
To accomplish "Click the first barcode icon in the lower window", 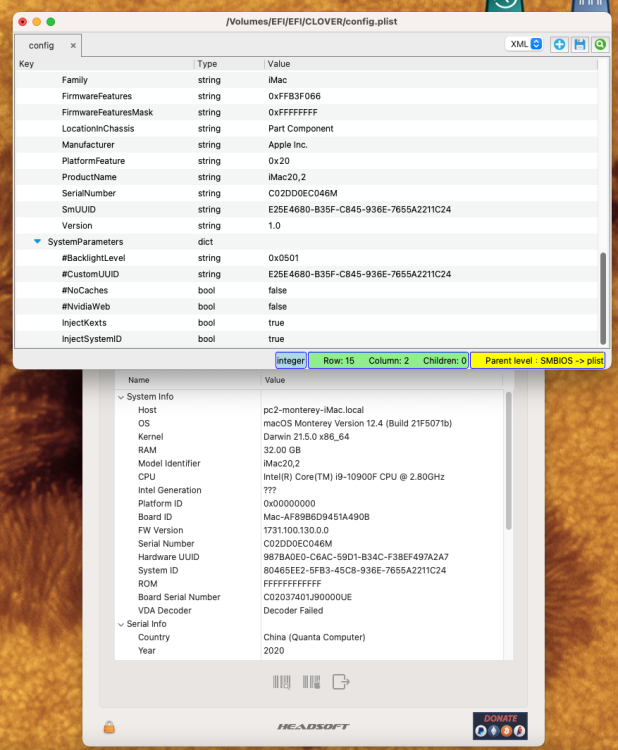I will point(282,682).
